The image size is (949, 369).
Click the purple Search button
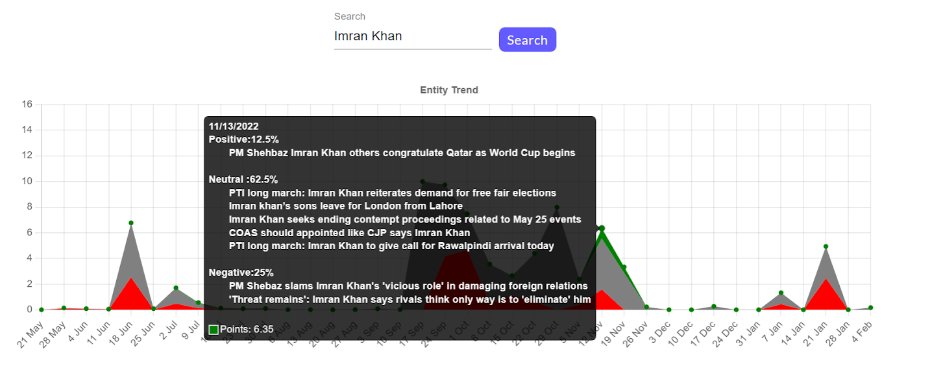click(x=527, y=39)
